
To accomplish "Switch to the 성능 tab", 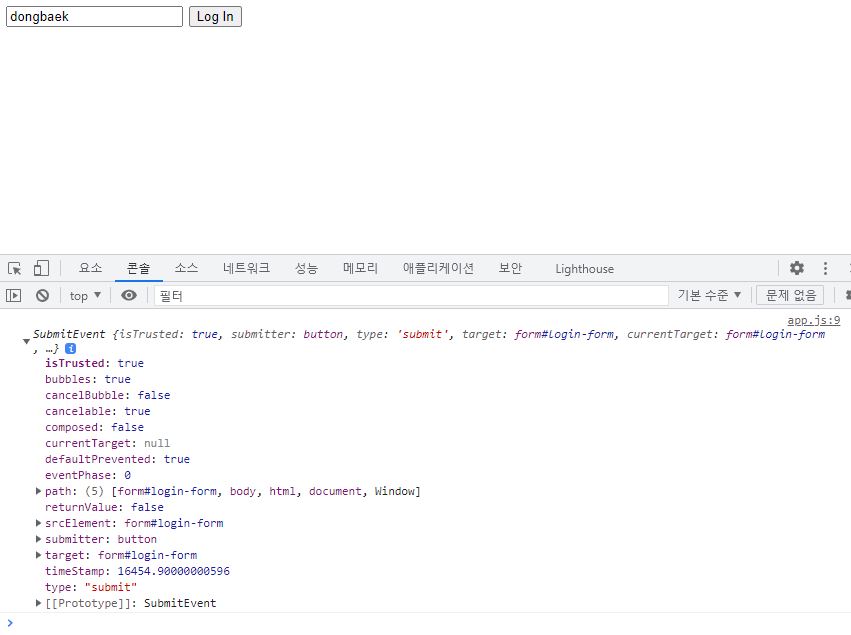I will tap(306, 268).
